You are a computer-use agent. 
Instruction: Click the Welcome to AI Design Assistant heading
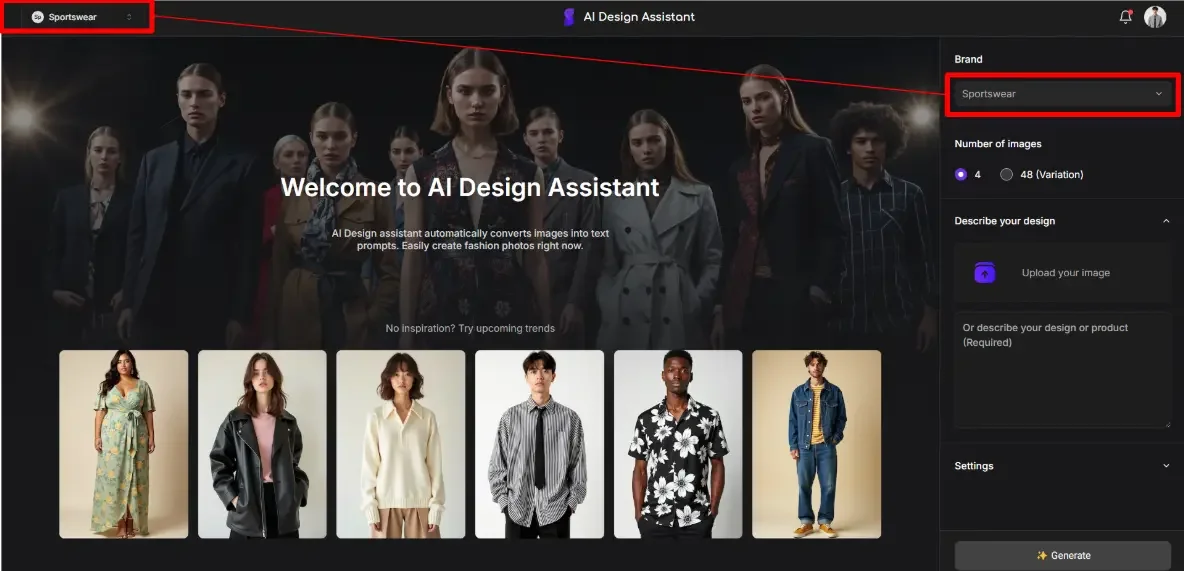[x=470, y=187]
